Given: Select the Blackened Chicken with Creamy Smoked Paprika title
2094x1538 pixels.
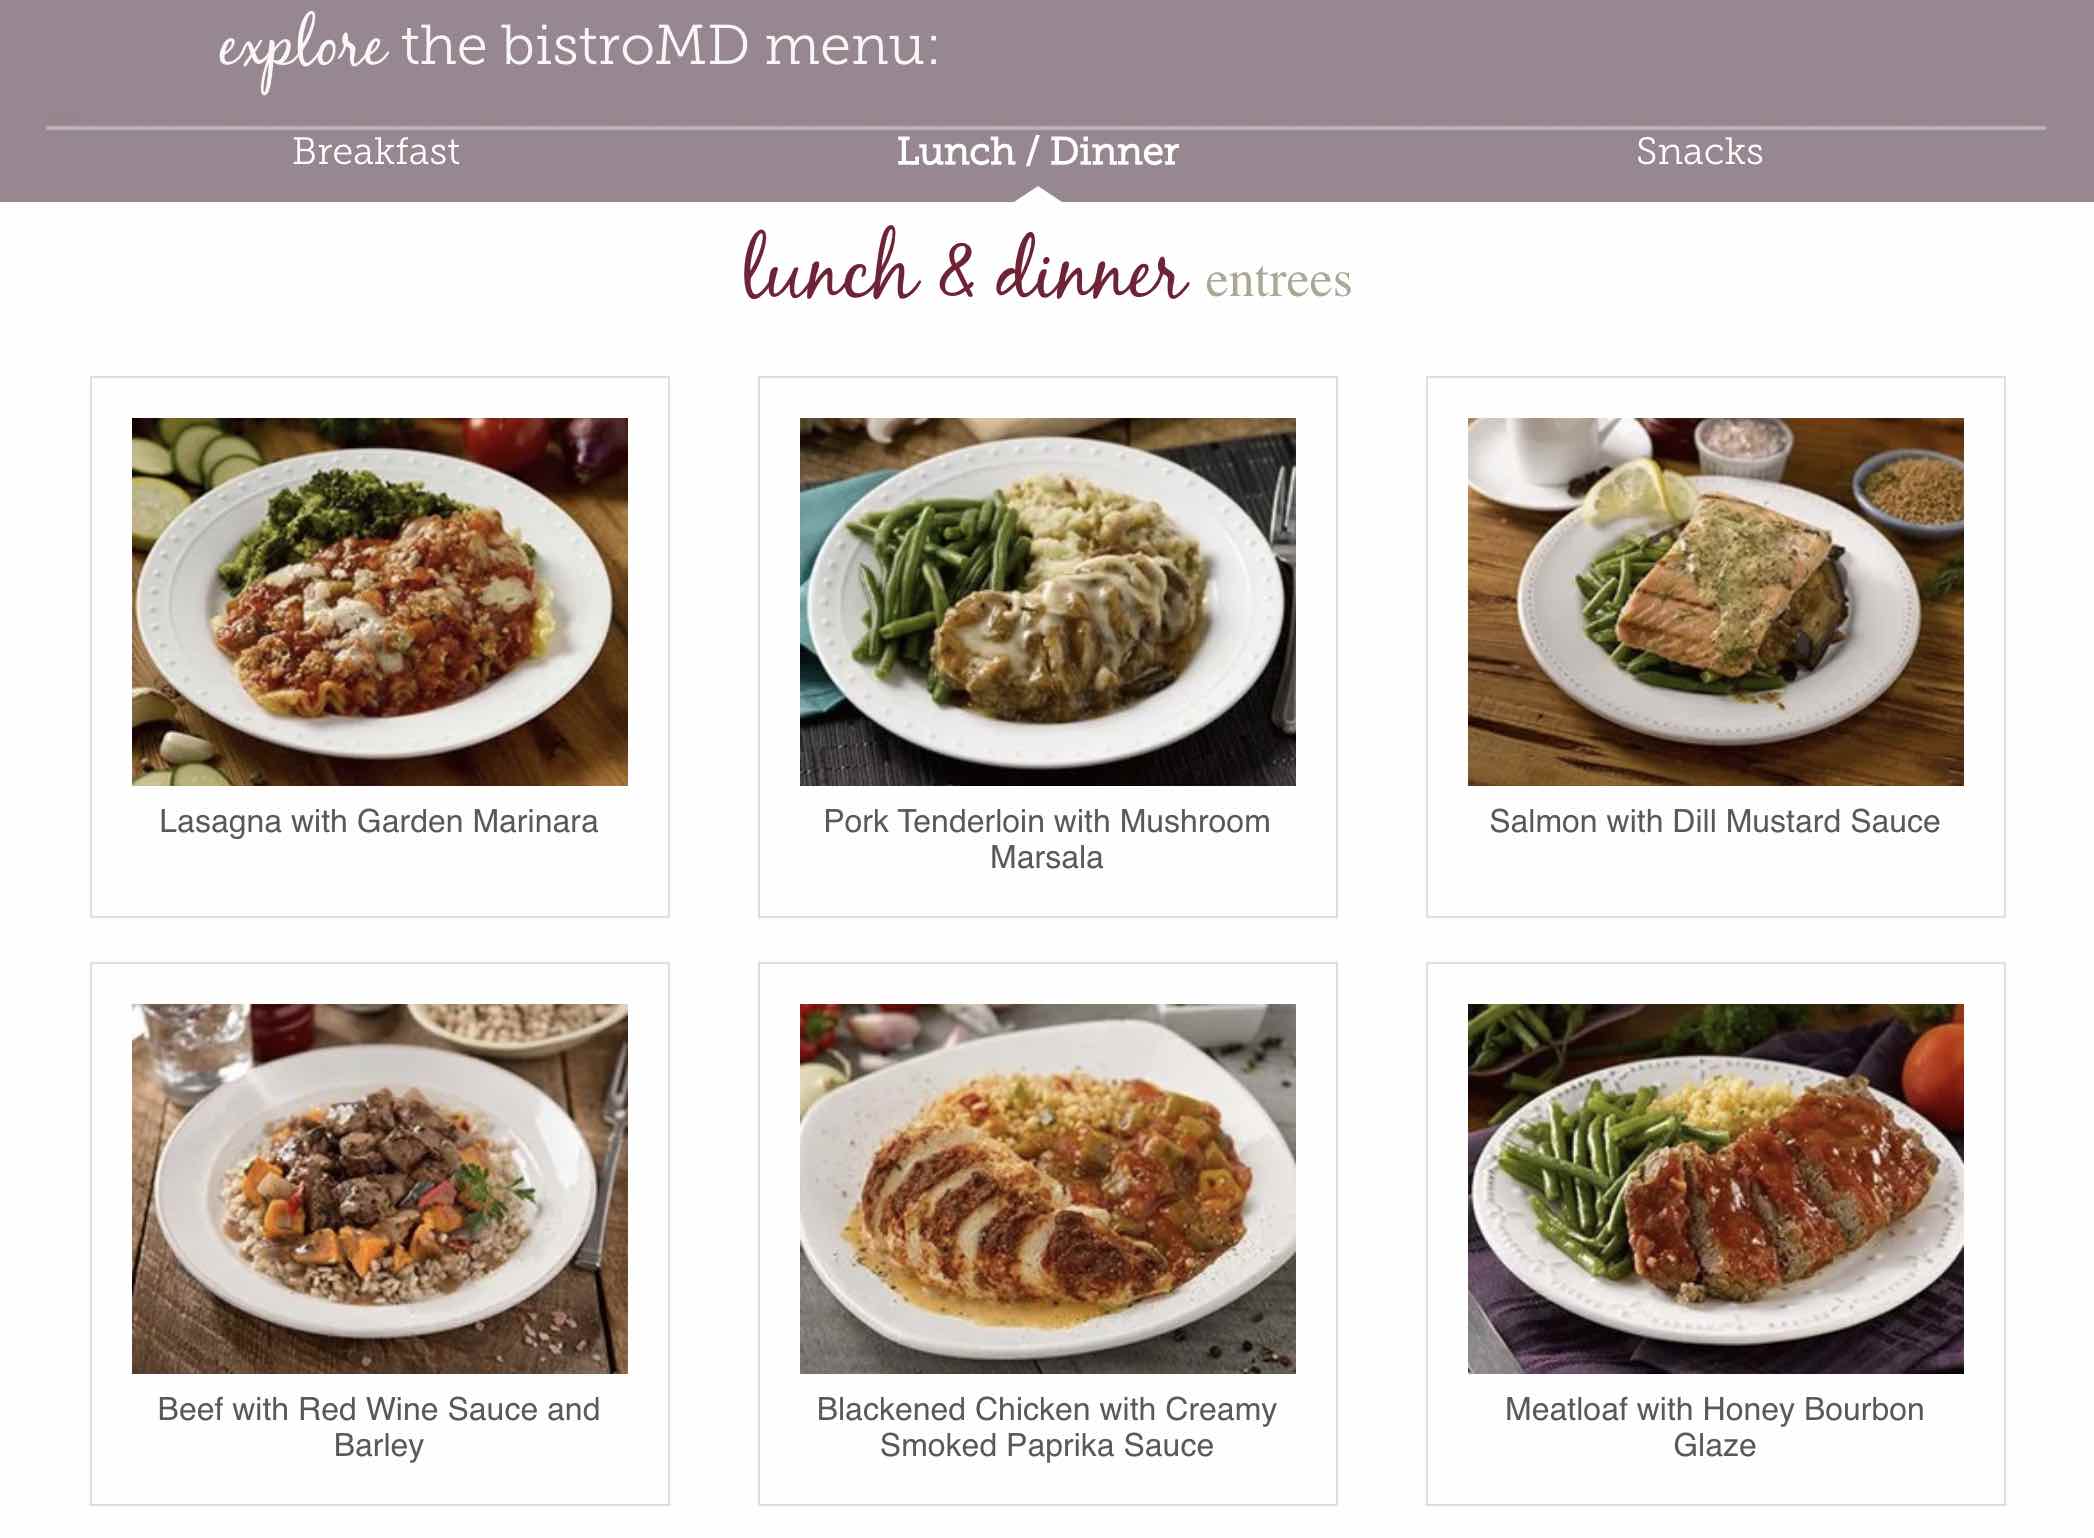Looking at the screenshot, I should pos(1047,1427).
